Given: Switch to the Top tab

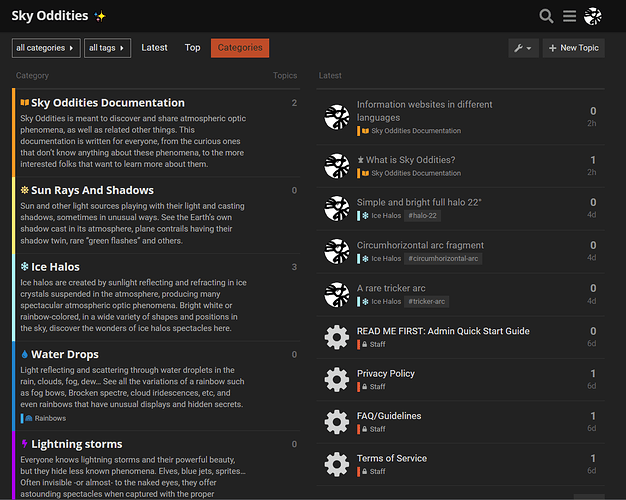Looking at the screenshot, I should 192,48.
